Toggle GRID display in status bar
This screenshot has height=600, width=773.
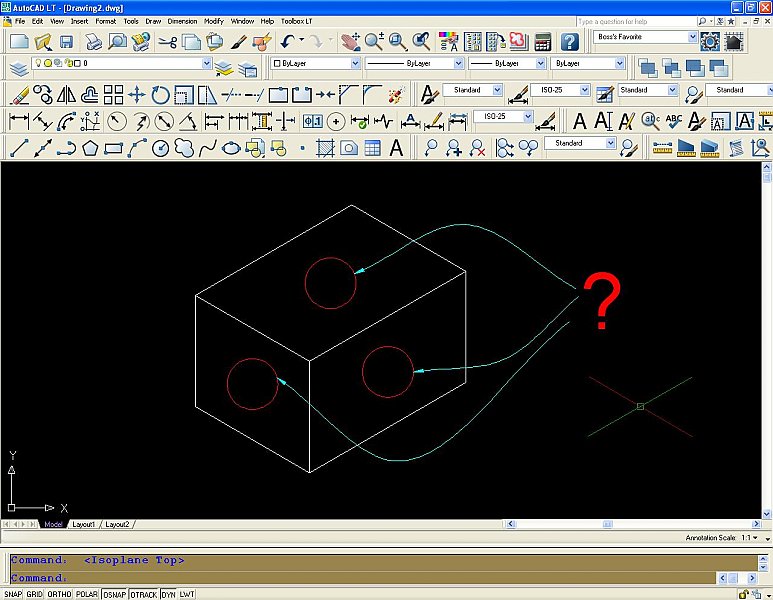point(35,594)
